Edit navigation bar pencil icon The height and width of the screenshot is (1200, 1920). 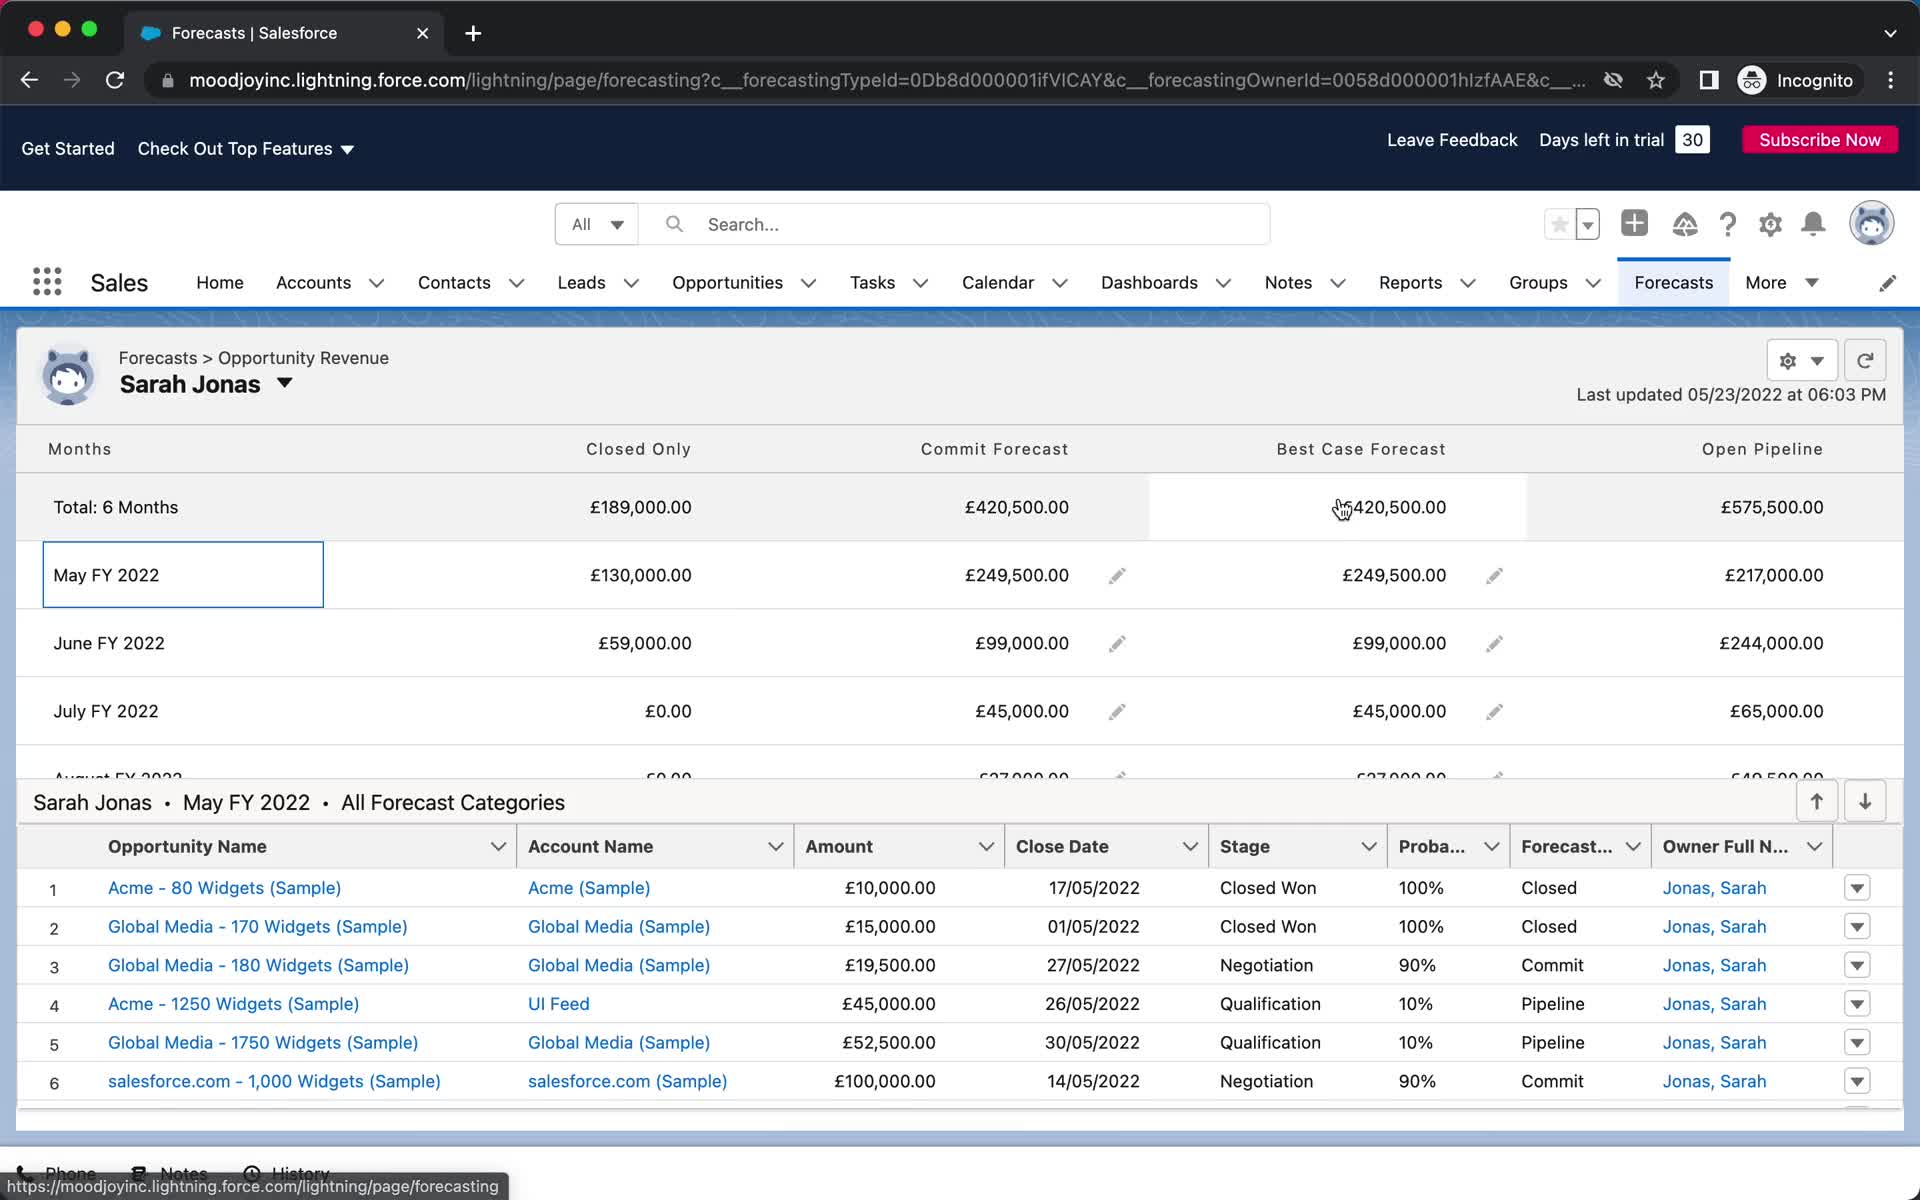1887,283
